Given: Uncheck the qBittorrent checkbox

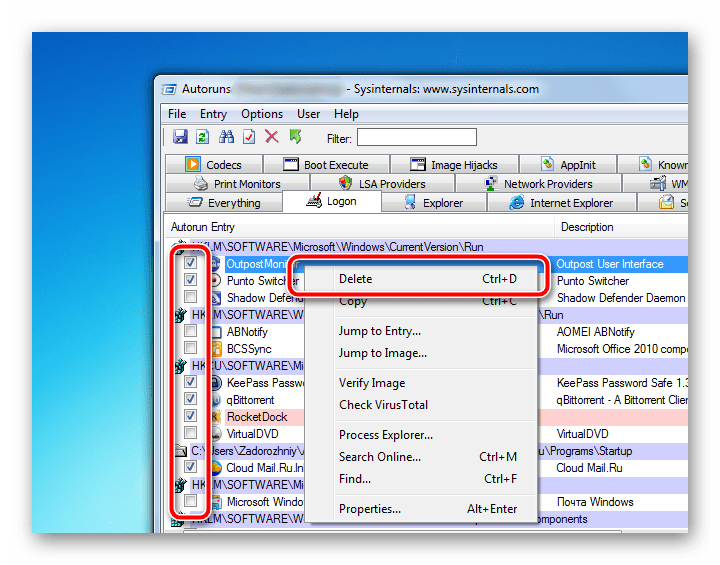Looking at the screenshot, I should (190, 398).
